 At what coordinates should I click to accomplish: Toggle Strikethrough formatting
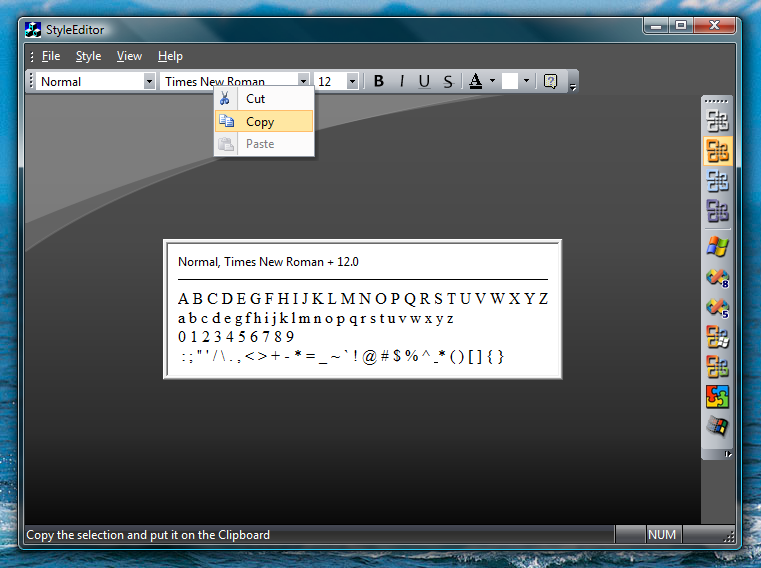(x=448, y=81)
